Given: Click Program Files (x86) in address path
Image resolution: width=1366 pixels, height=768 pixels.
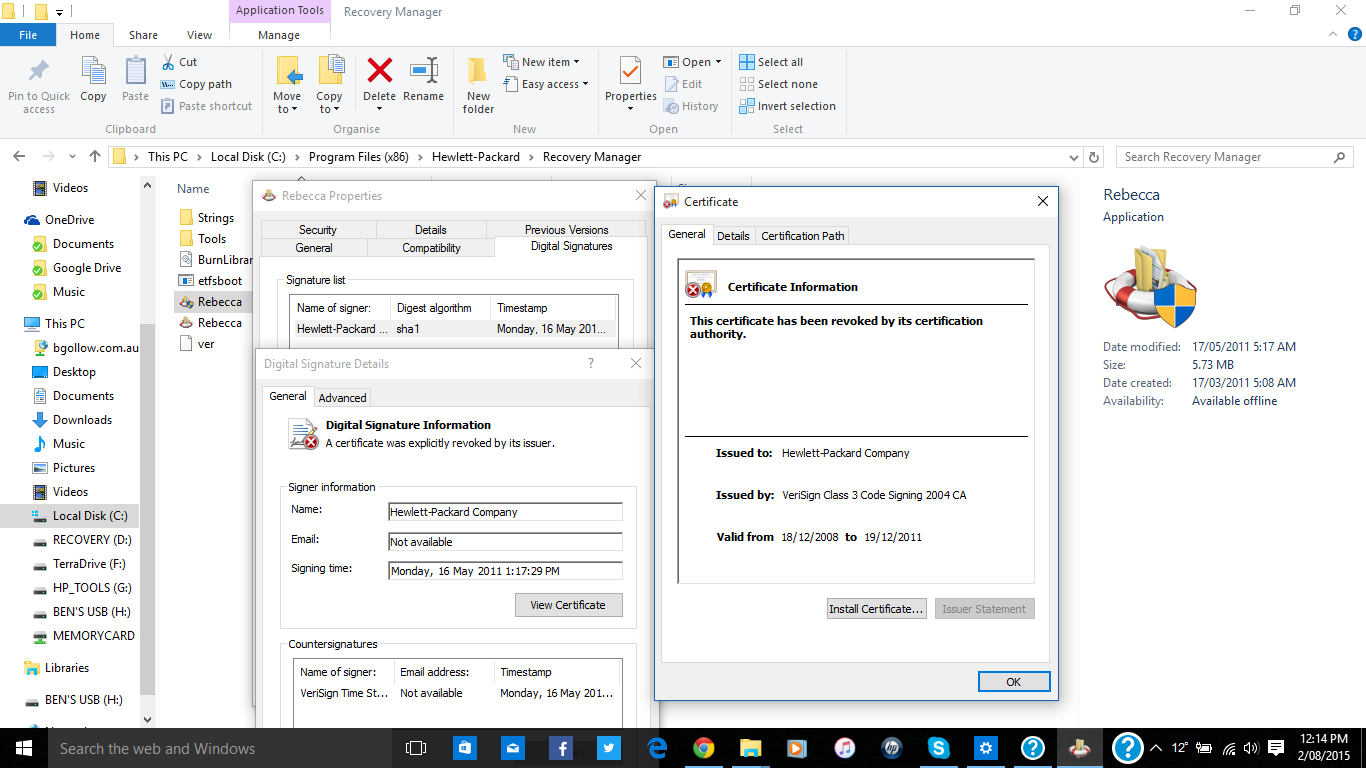Looking at the screenshot, I should [360, 157].
